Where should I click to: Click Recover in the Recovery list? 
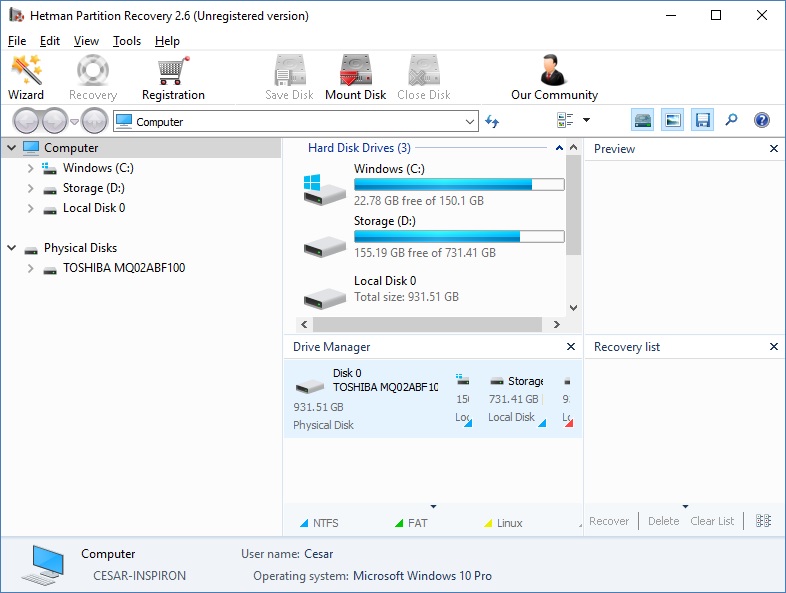coord(609,521)
